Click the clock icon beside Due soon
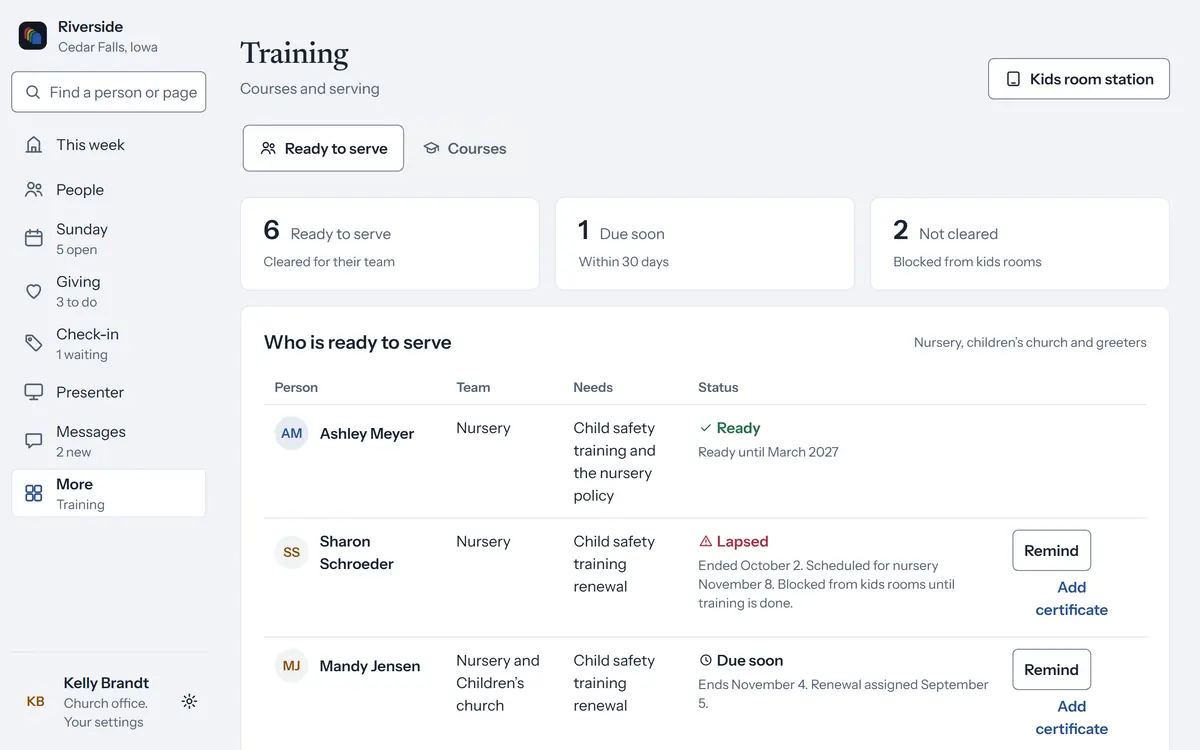Image resolution: width=1200 pixels, height=750 pixels. point(706,660)
